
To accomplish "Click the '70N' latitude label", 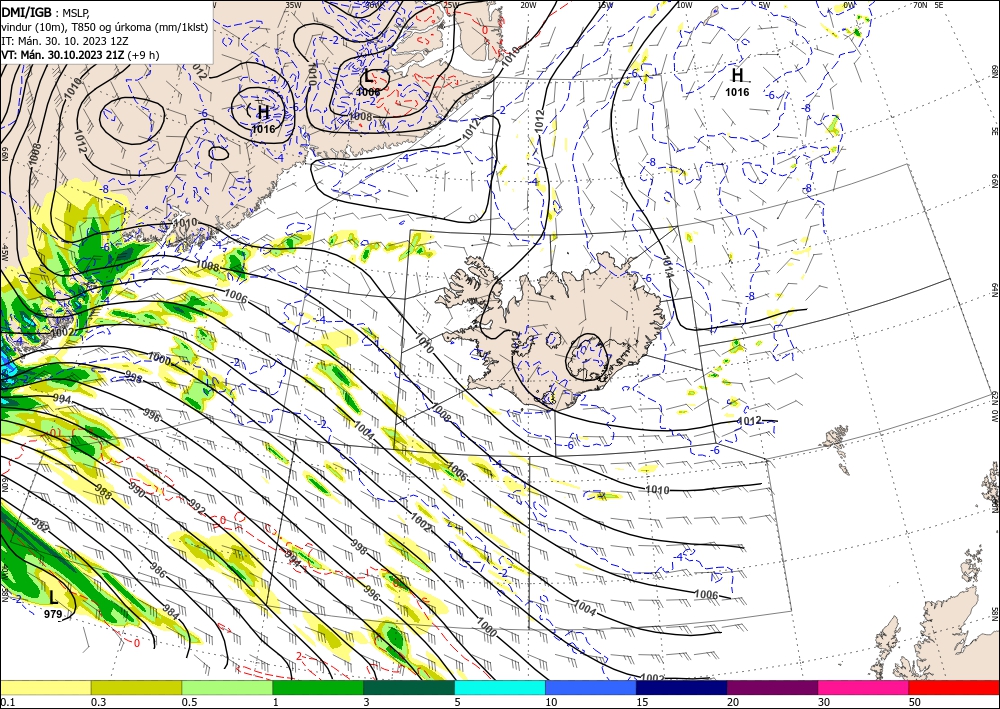I will [x=920, y=5].
